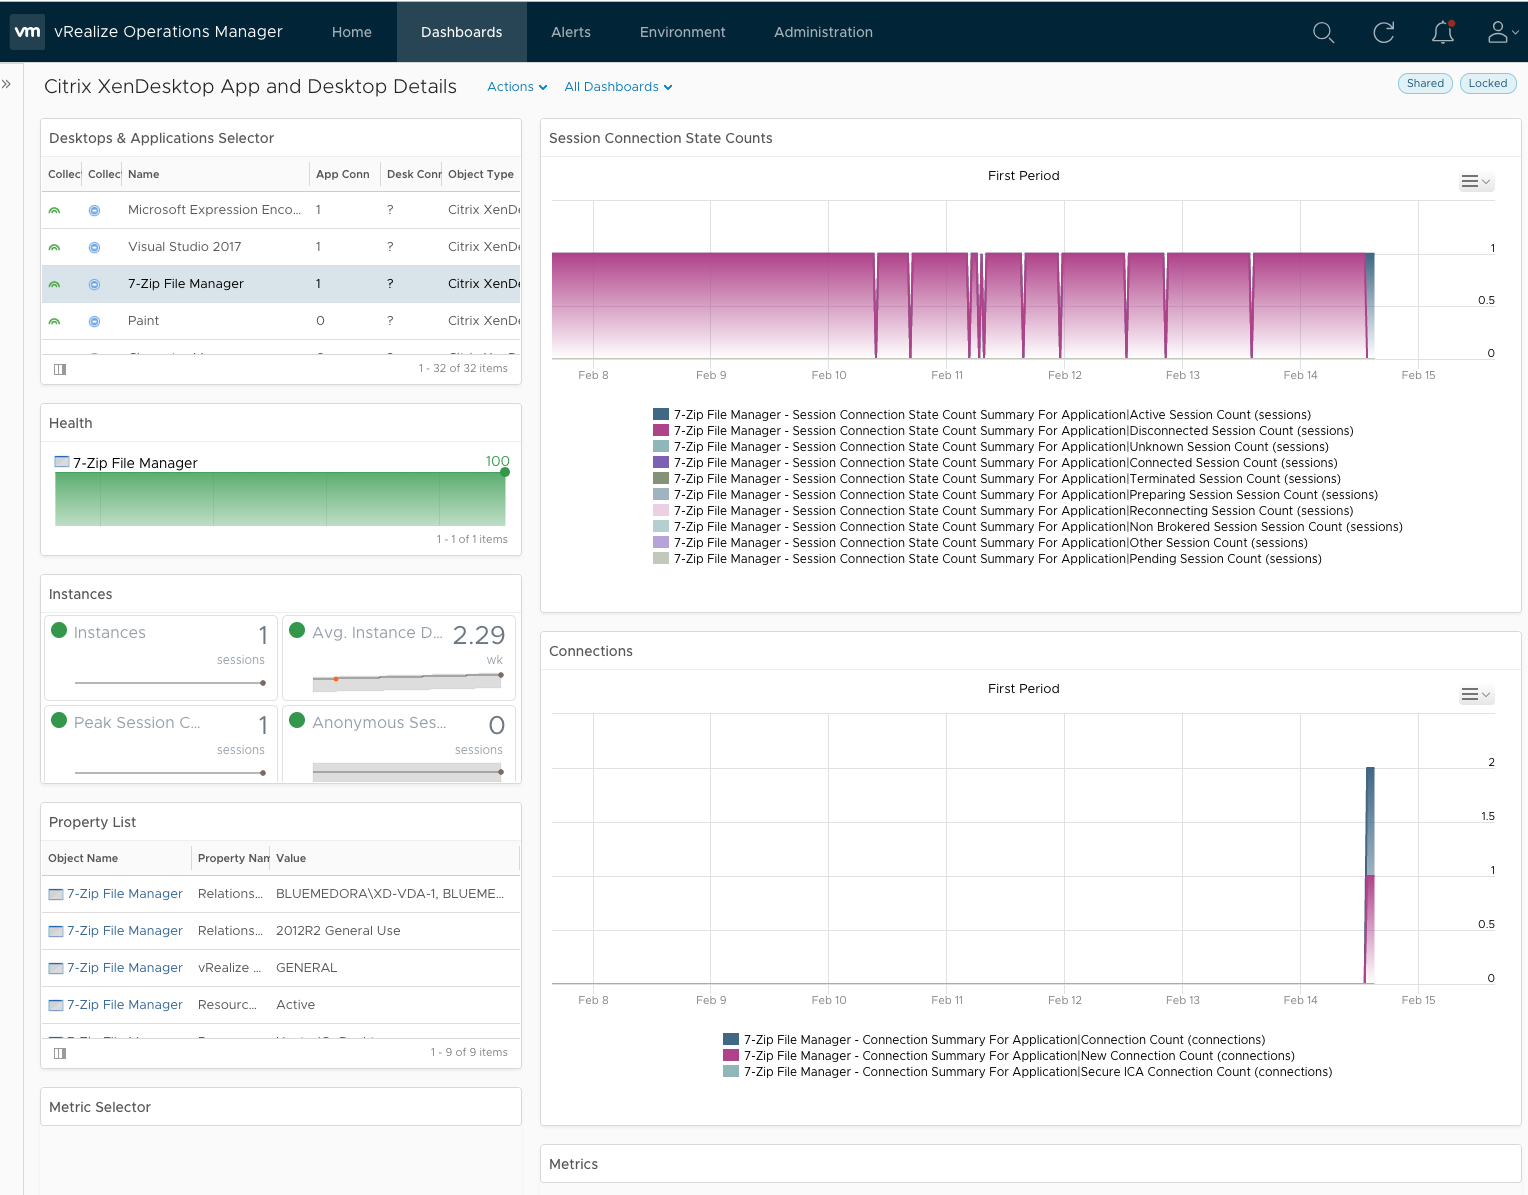Select the Visual Studio 2017 row

point(281,247)
